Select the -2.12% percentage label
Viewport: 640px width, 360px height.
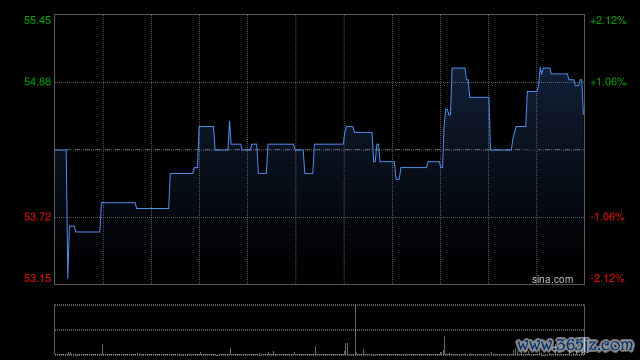coord(607,278)
